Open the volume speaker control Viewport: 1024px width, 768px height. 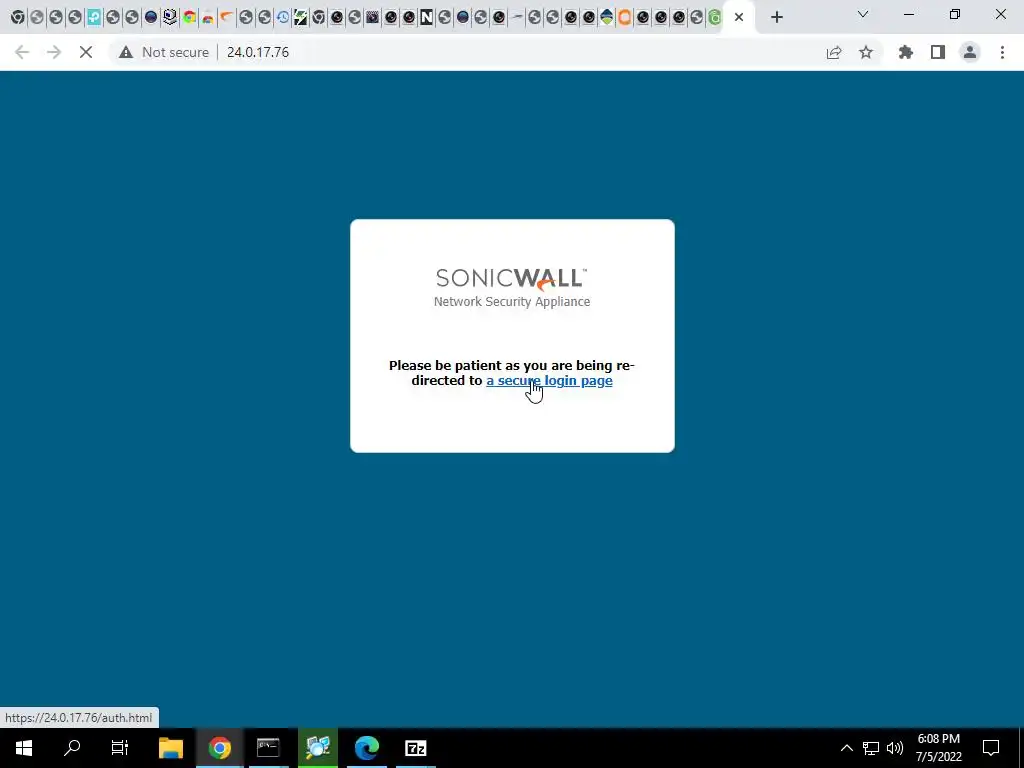coord(895,748)
